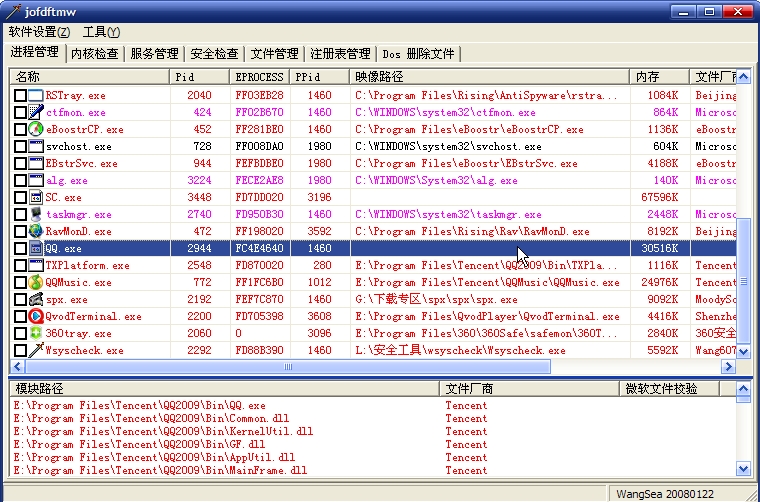This screenshot has width=760, height=502.
Task: Click the spx.exe camera icon
Action: click(x=36, y=299)
